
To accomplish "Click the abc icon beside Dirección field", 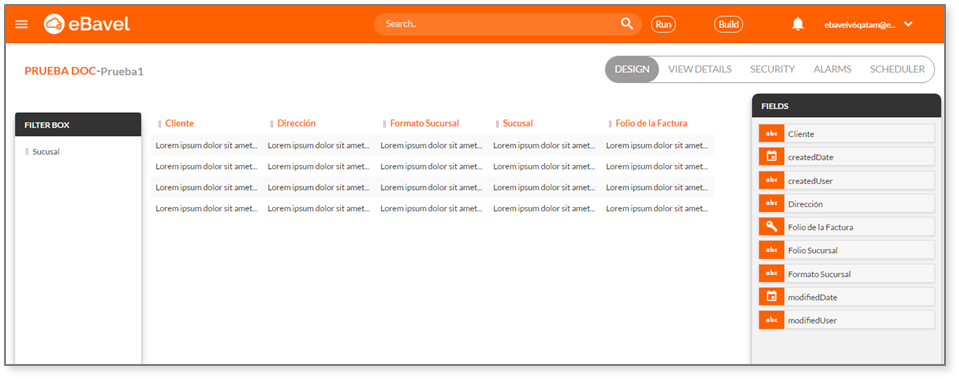I will [771, 204].
